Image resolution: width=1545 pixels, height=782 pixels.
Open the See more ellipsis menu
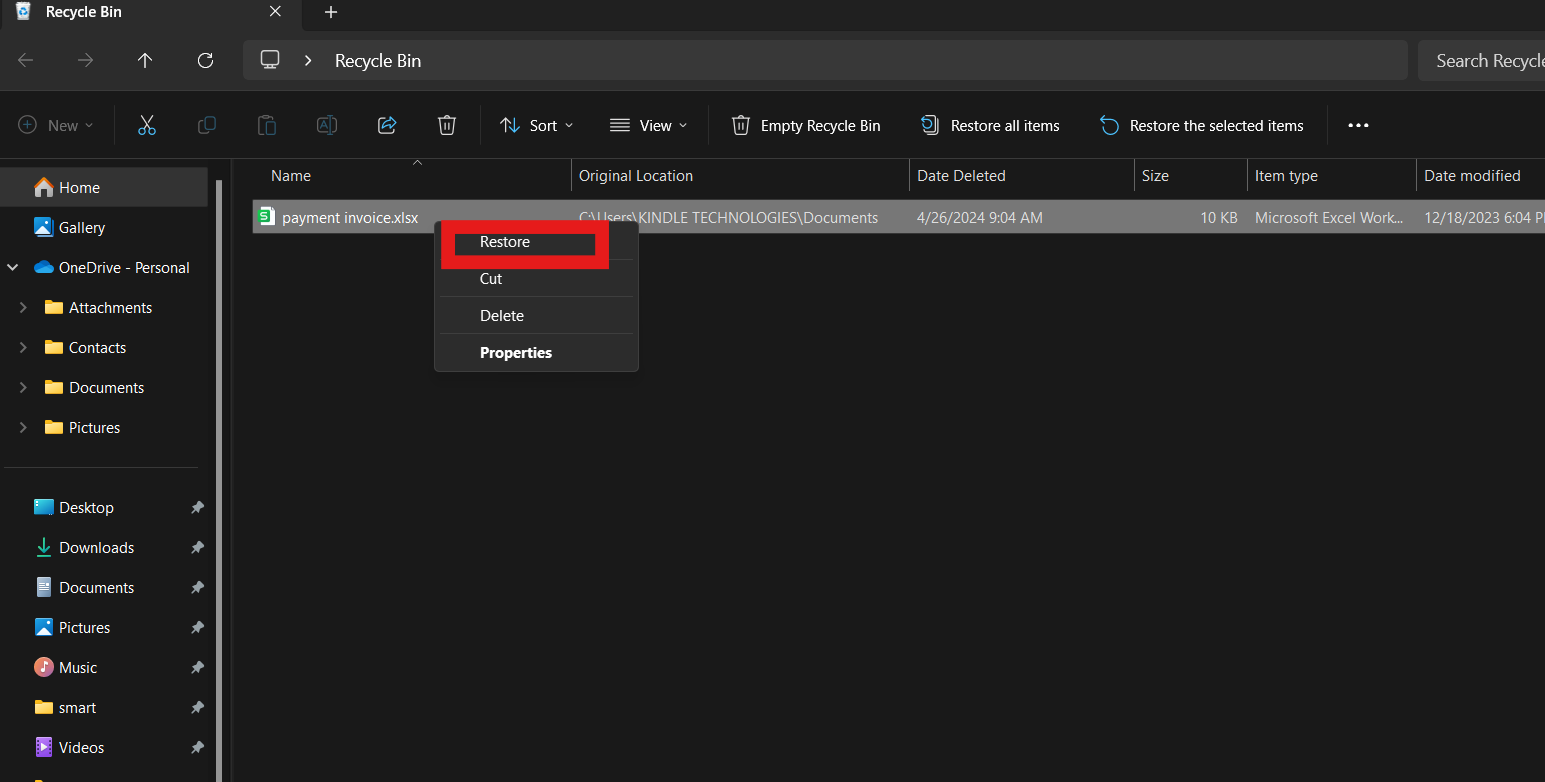(1357, 125)
